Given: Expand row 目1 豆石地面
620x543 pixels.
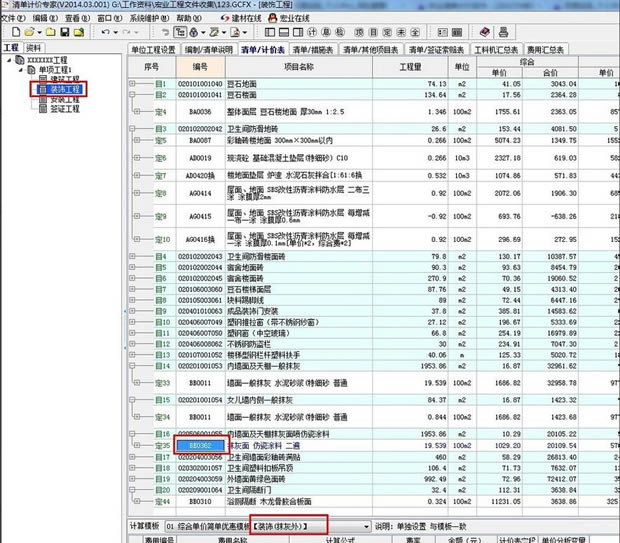Looking at the screenshot, I should [x=132, y=83].
